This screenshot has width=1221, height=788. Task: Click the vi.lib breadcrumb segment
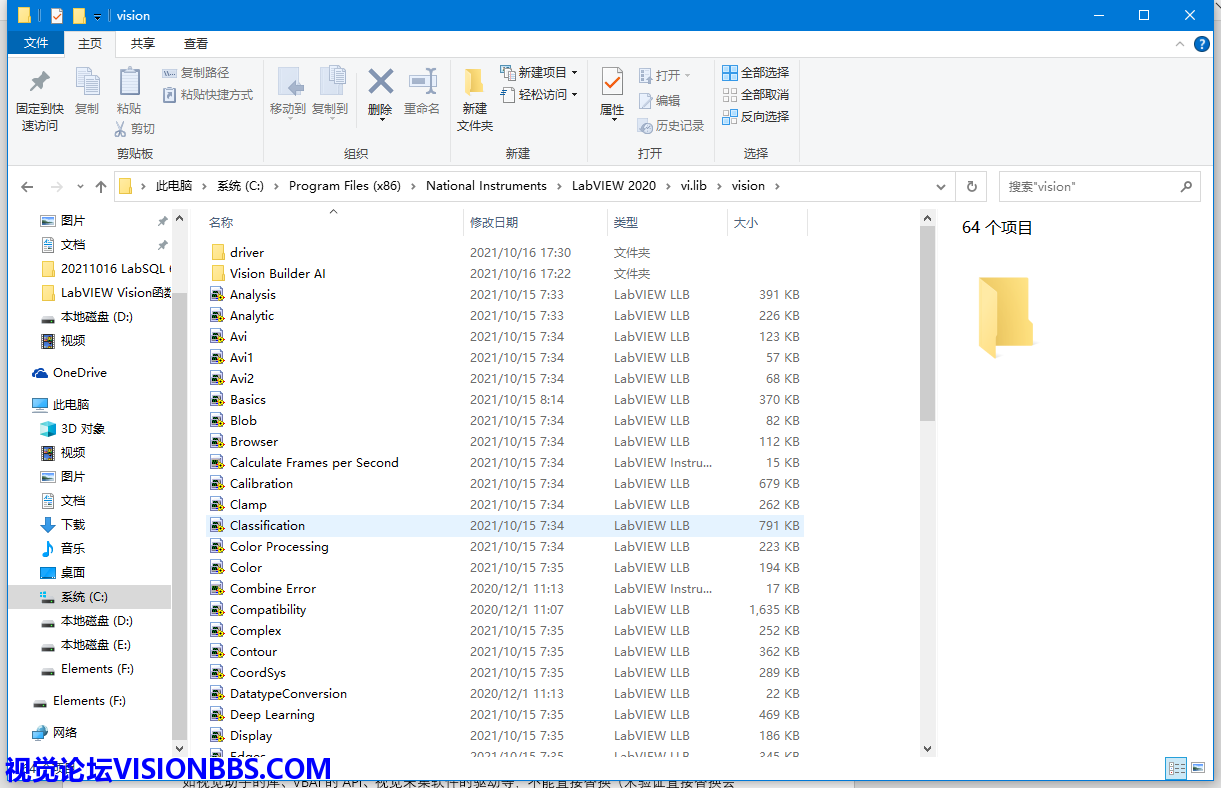tap(693, 186)
